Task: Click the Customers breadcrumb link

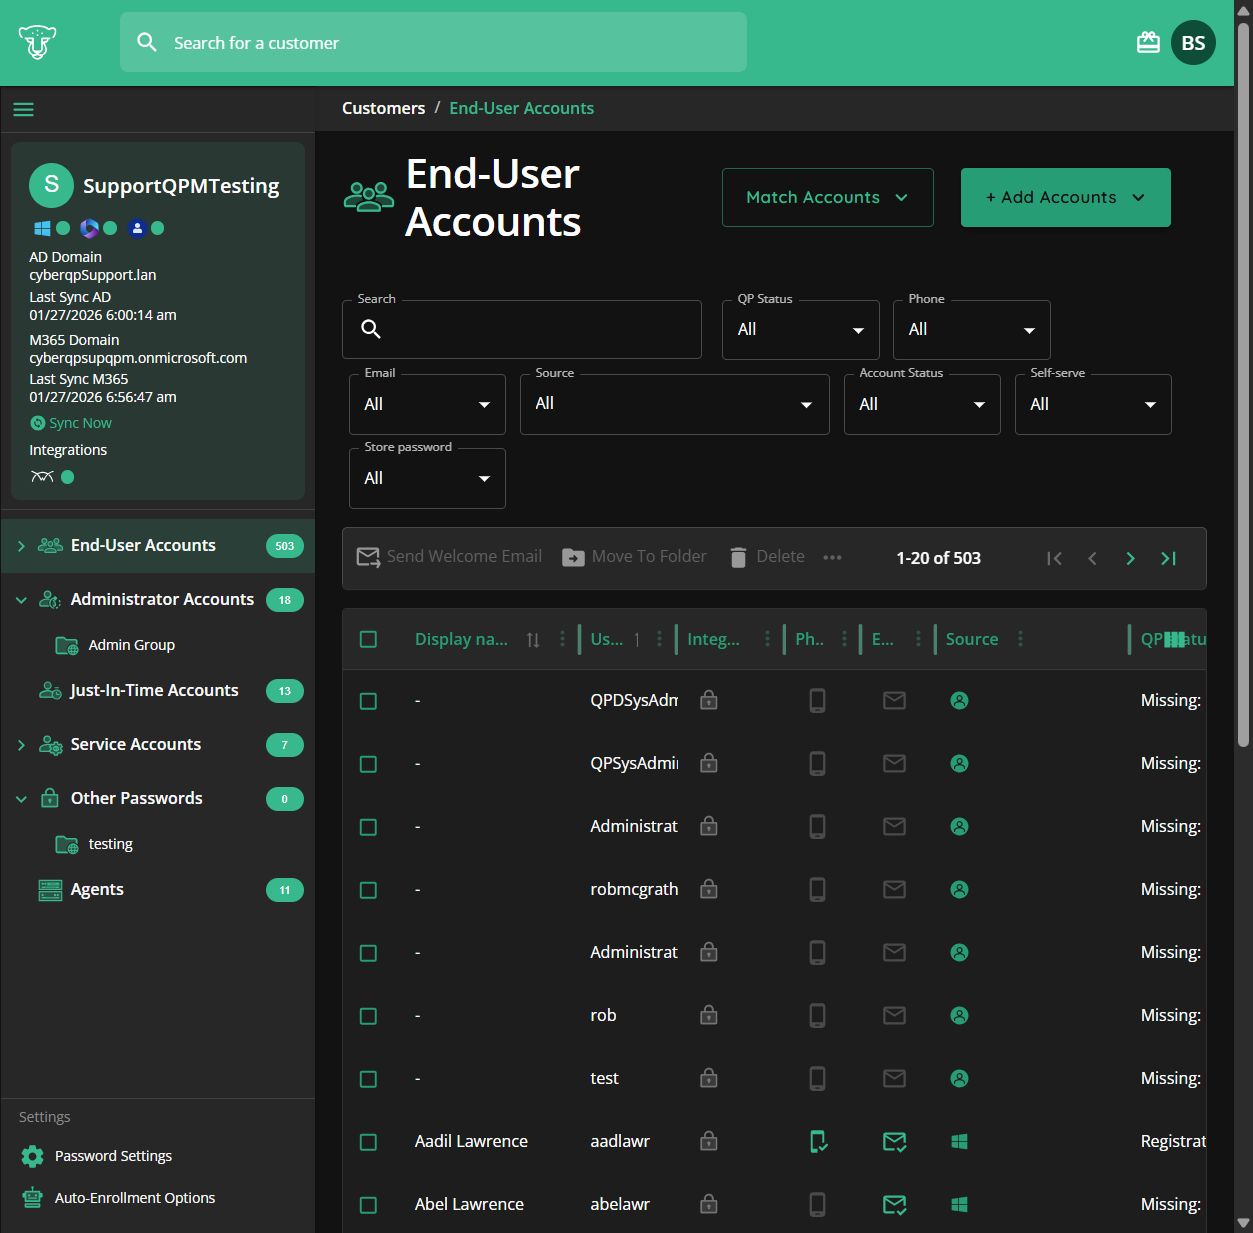Action: point(383,108)
